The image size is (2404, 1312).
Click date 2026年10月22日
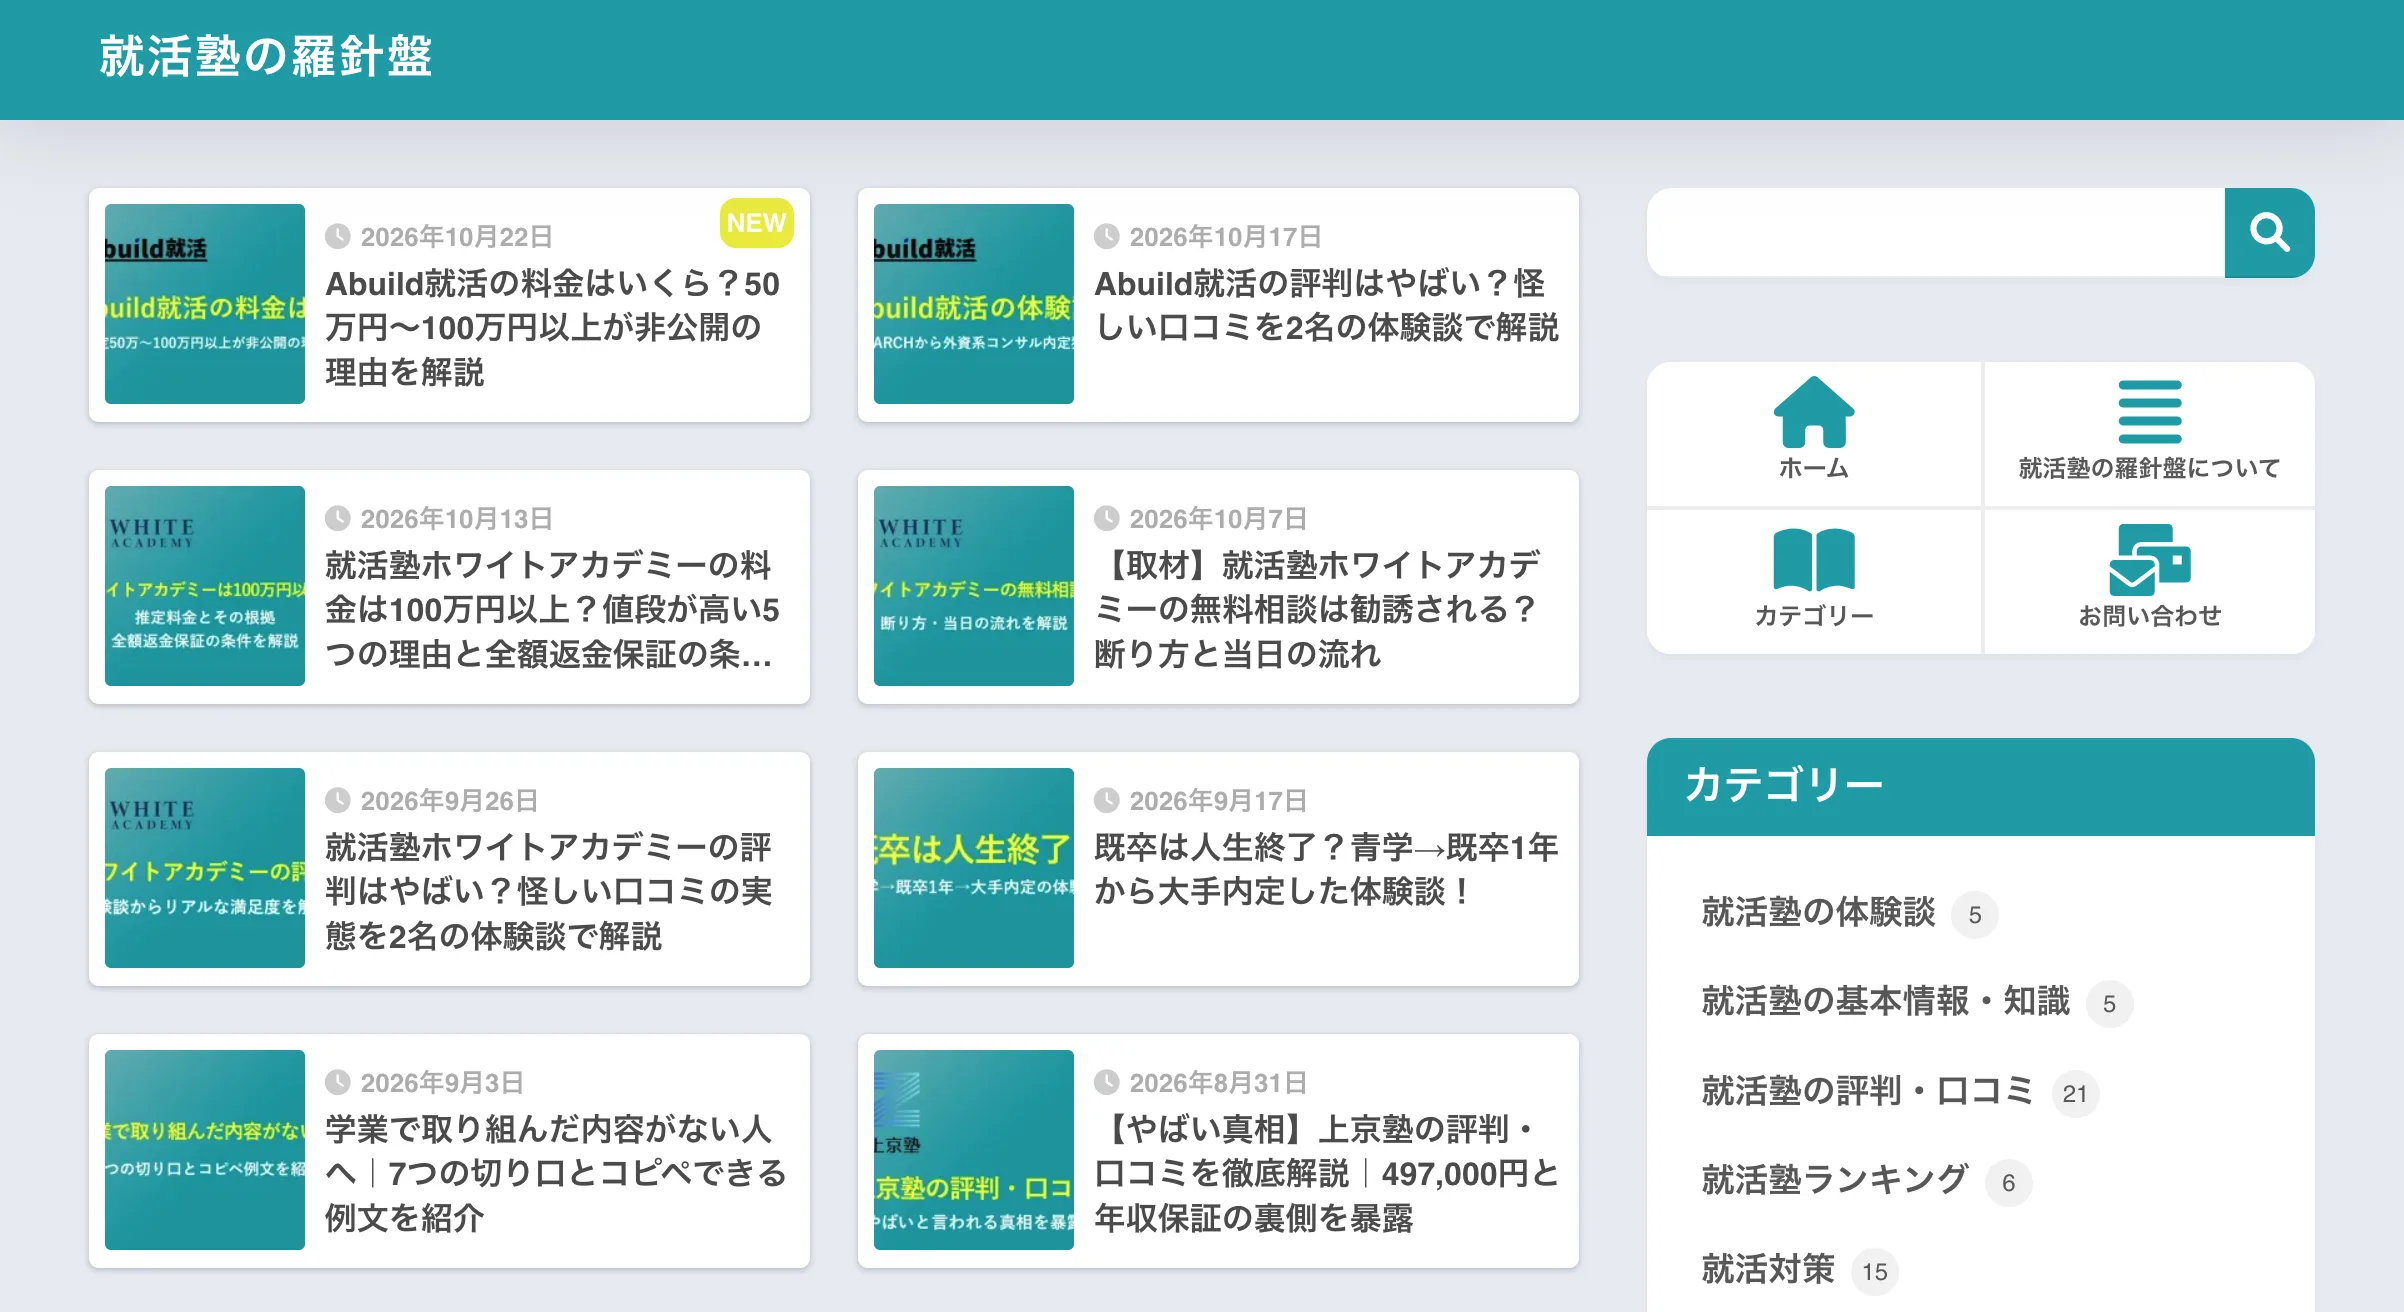[456, 237]
